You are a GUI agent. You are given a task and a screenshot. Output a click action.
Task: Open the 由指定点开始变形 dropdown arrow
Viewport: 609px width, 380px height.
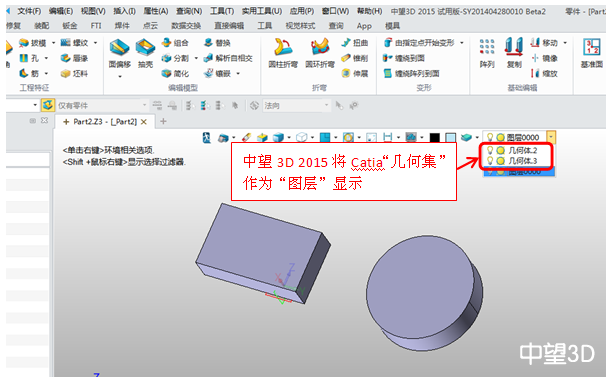pyautogui.click(x=461, y=43)
